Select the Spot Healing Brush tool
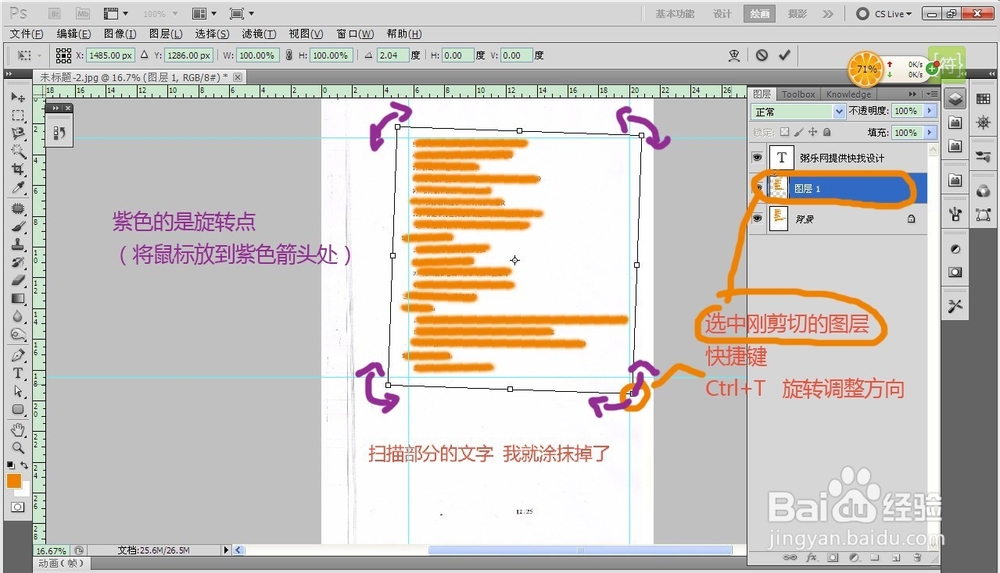Screen dimensions: 1000x573 tap(18, 209)
